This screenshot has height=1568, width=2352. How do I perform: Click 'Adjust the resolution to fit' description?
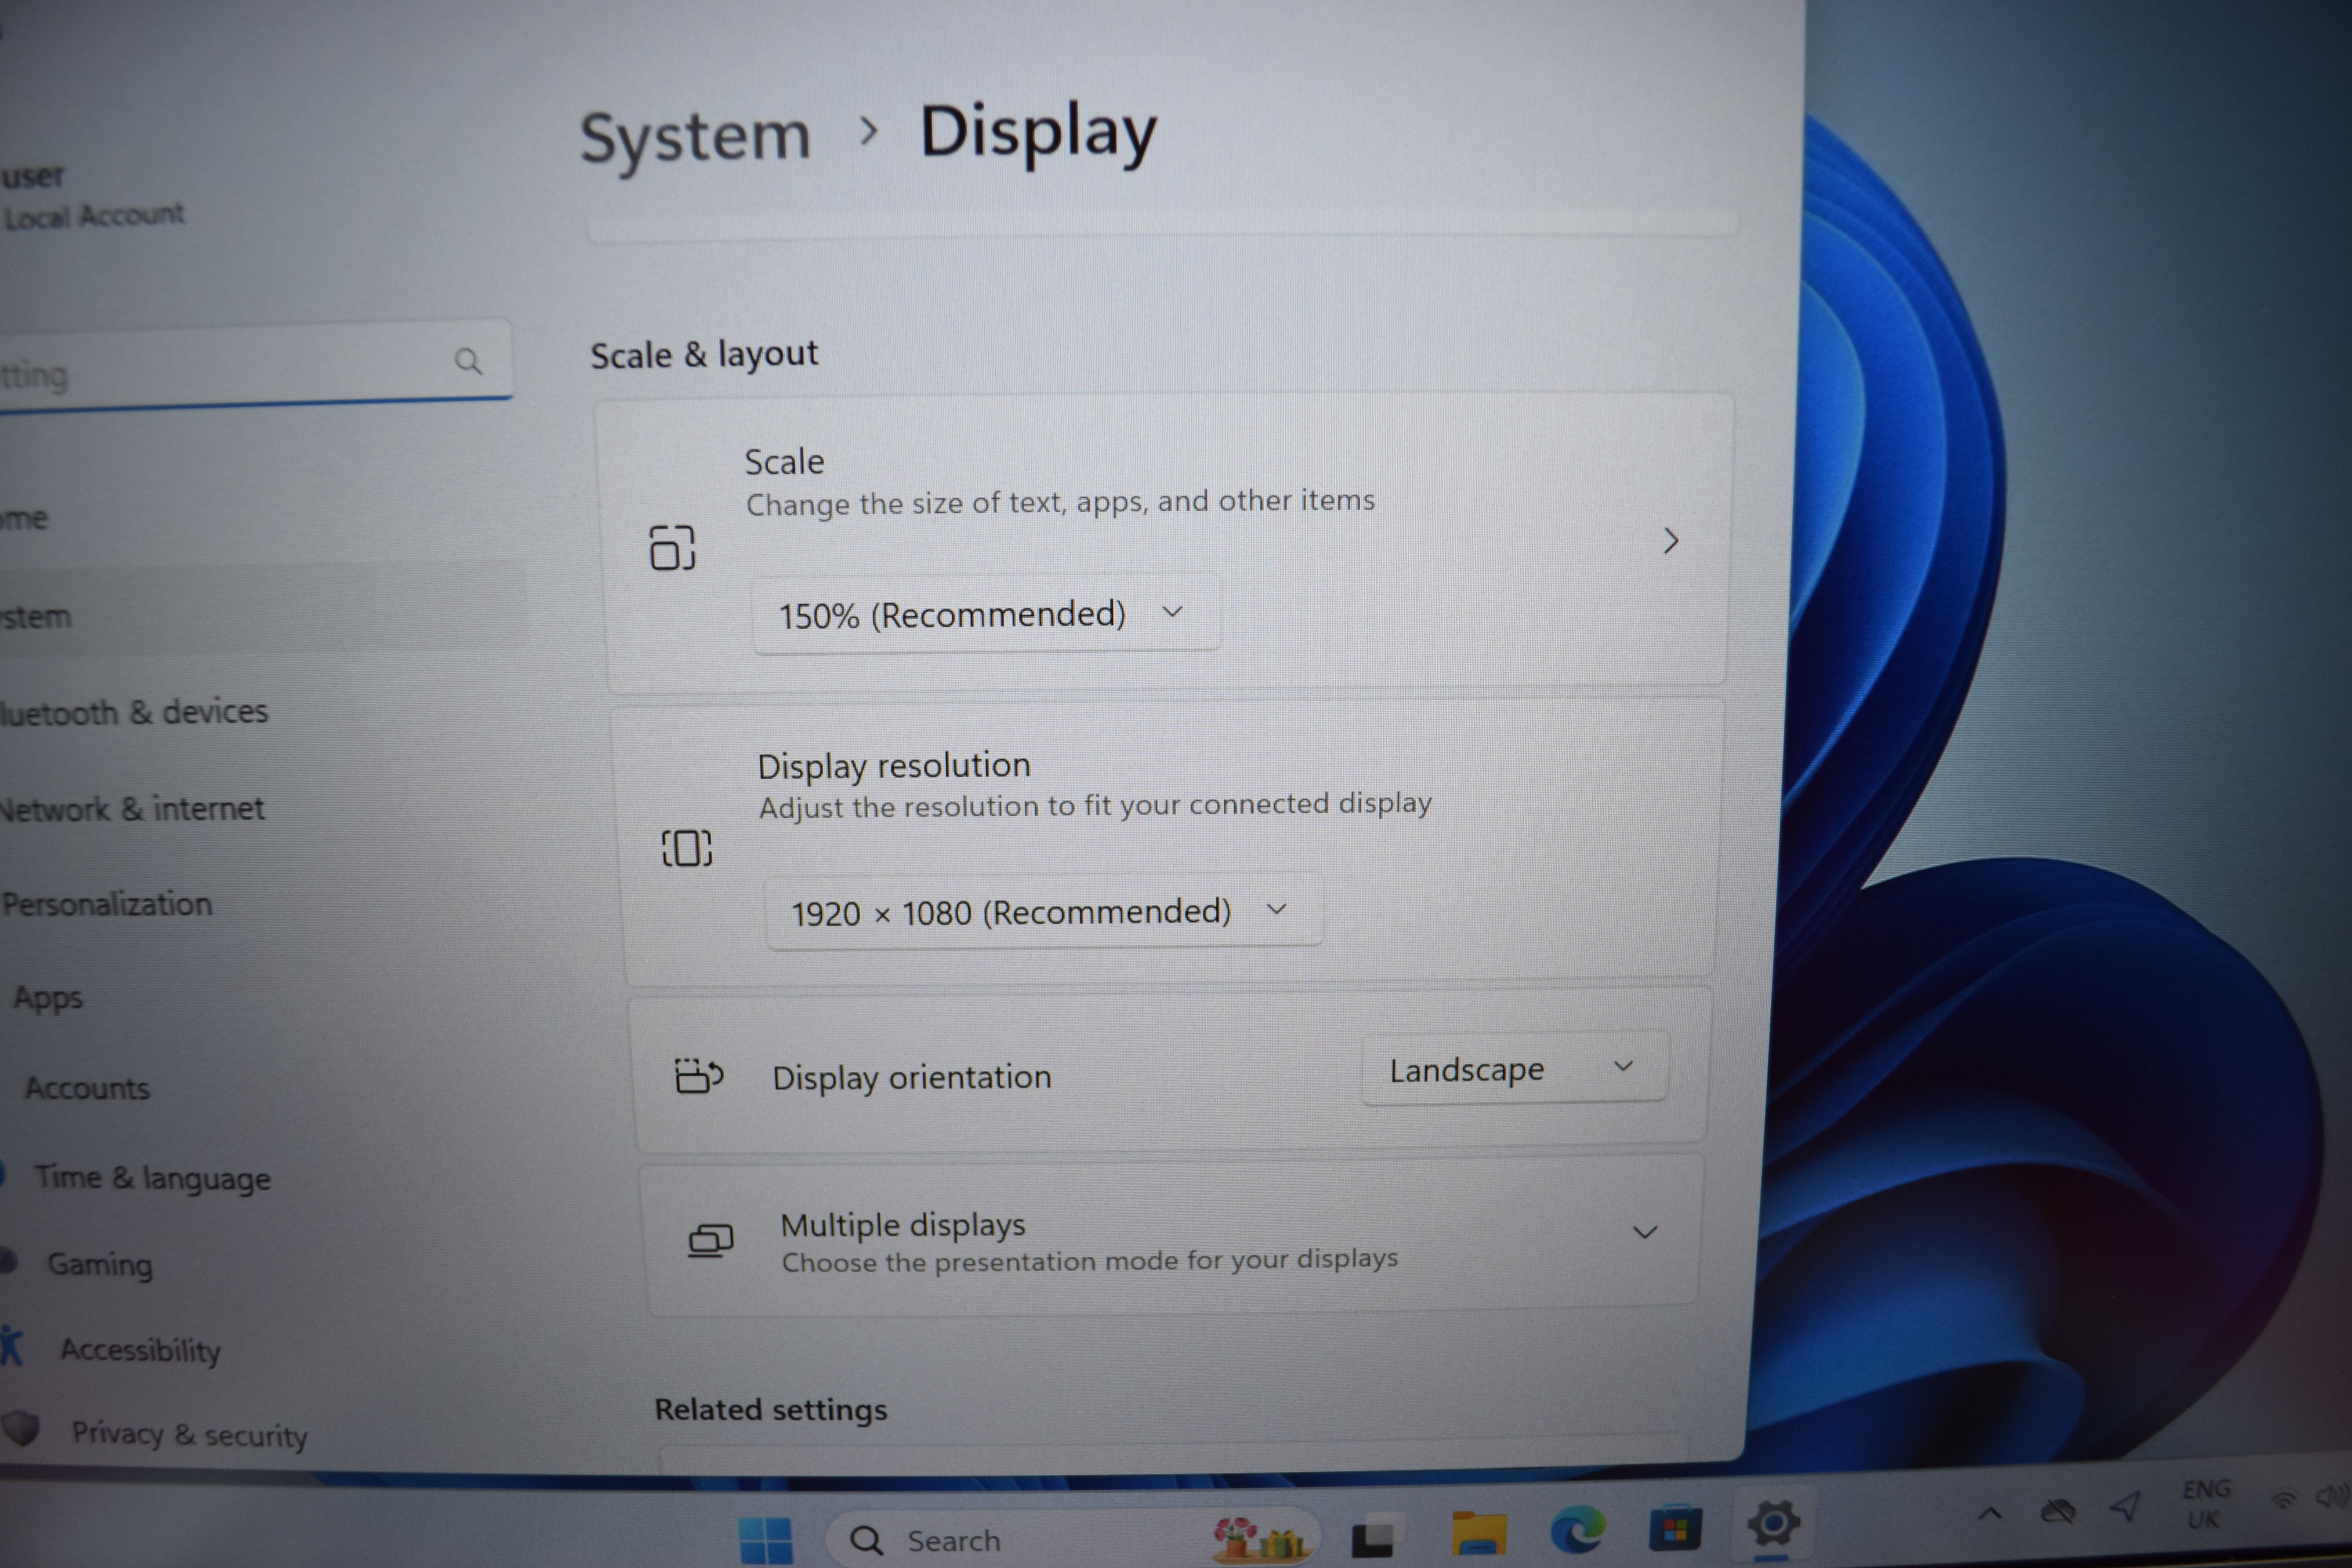click(1095, 805)
